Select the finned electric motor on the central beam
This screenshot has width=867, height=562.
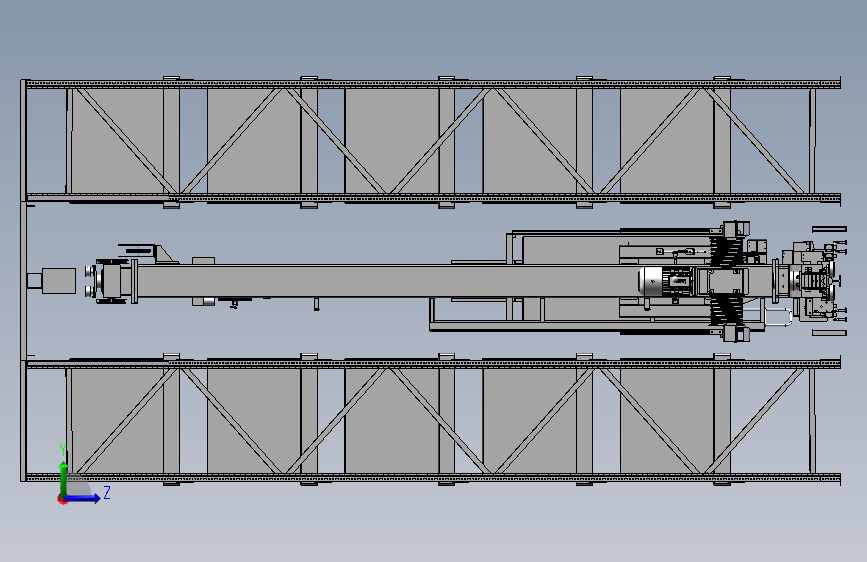coord(664,281)
